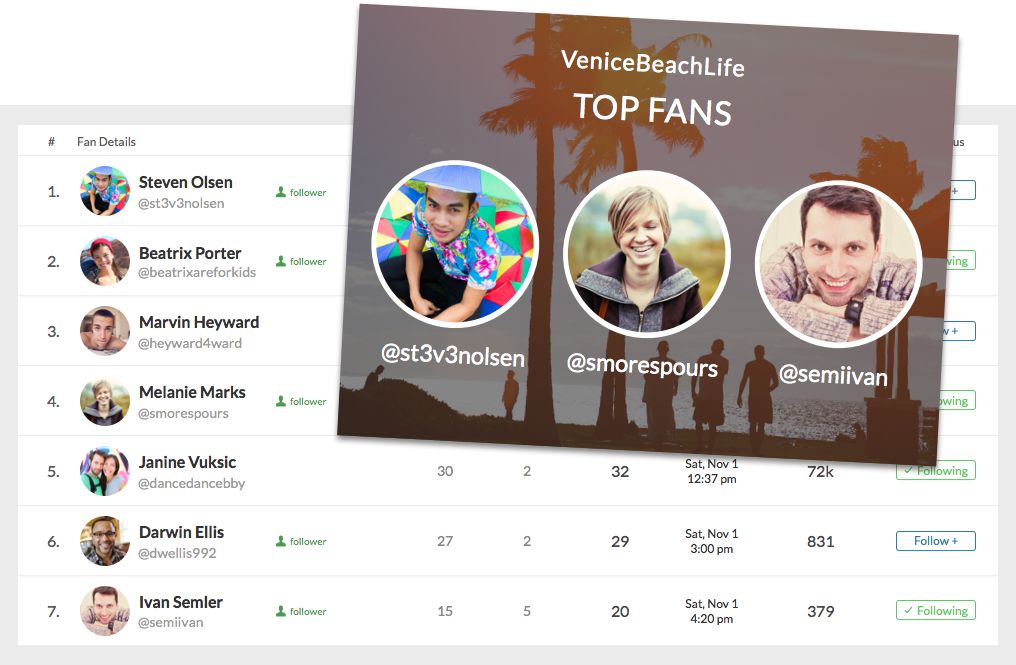Open Beatrix Porter's profile picture
This screenshot has height=665, width=1016.
coord(105,261)
